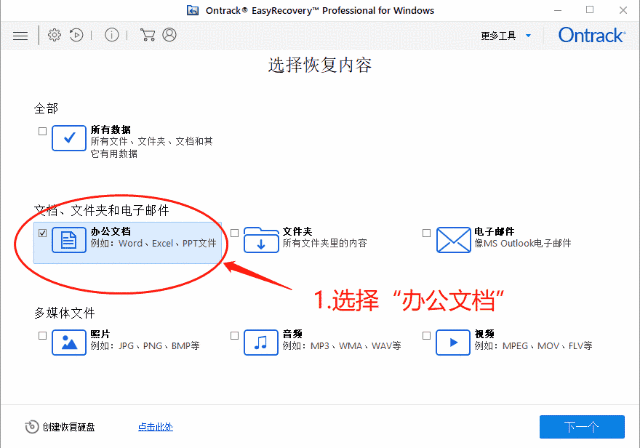The image size is (640, 448).
Task: Click the 视频 play icon
Action: coord(453,342)
